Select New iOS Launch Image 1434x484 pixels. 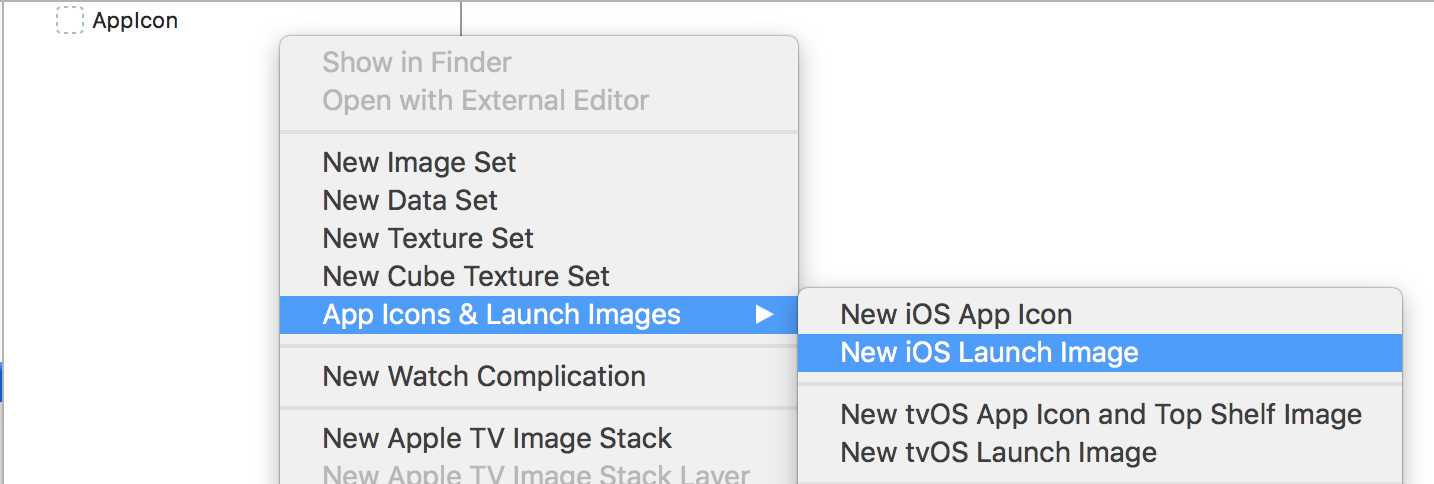click(x=1100, y=352)
